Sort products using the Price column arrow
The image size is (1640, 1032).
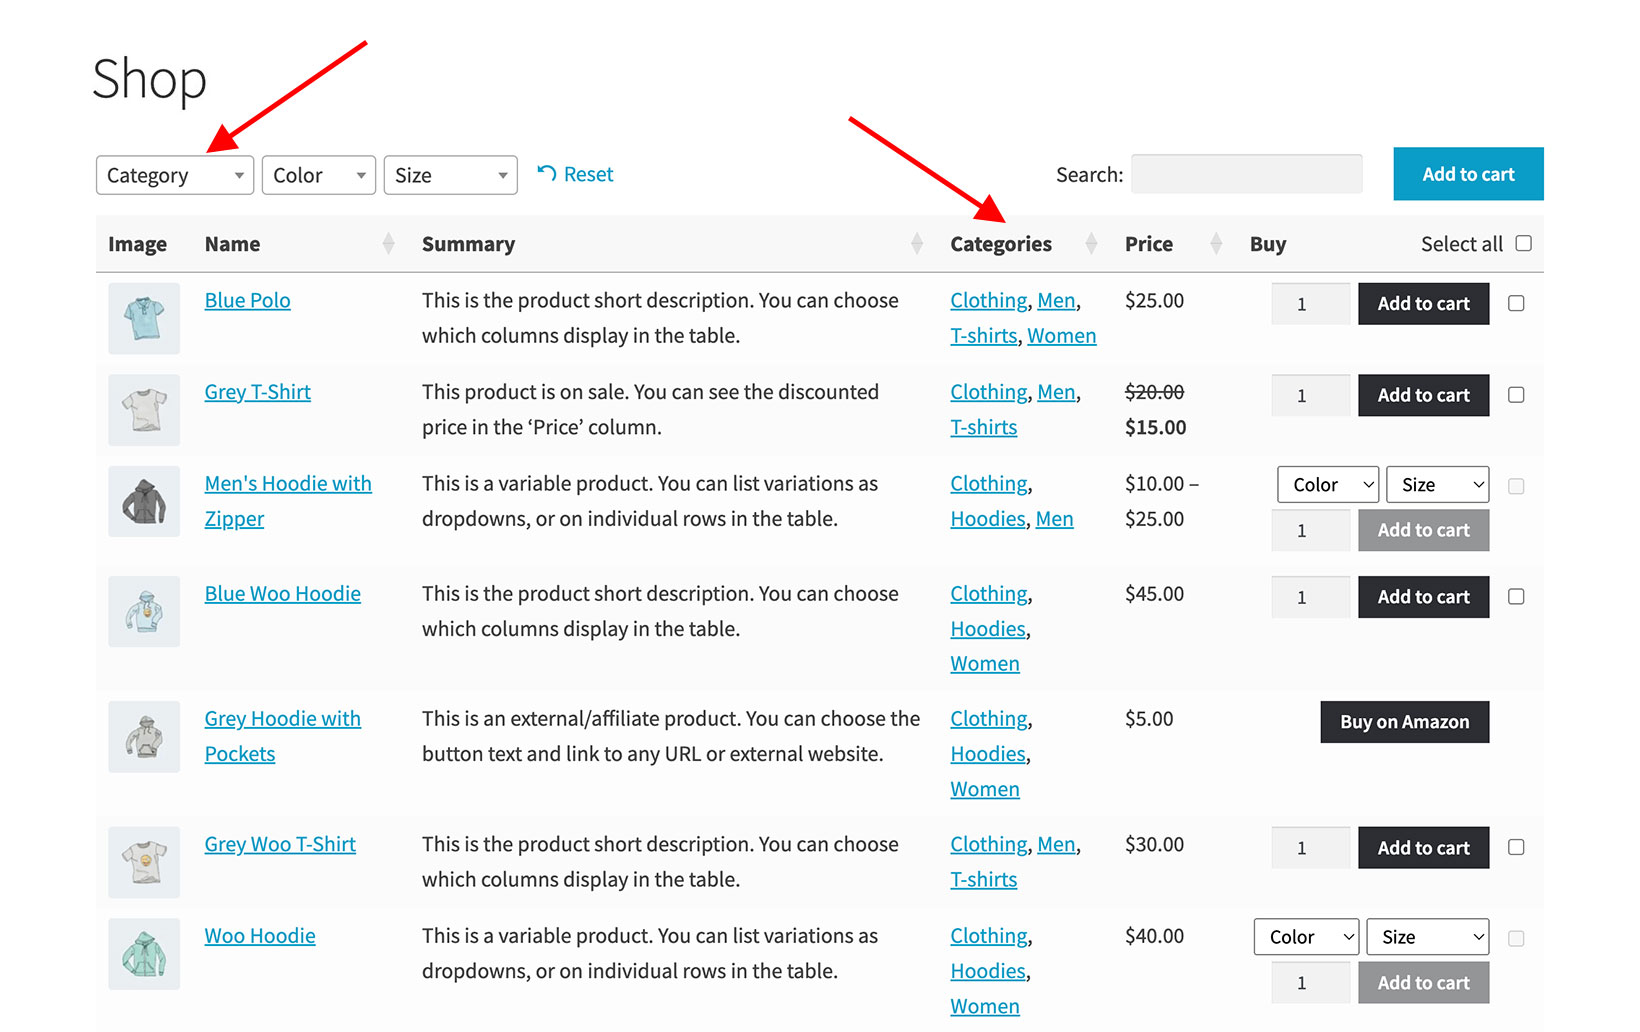1215,243
